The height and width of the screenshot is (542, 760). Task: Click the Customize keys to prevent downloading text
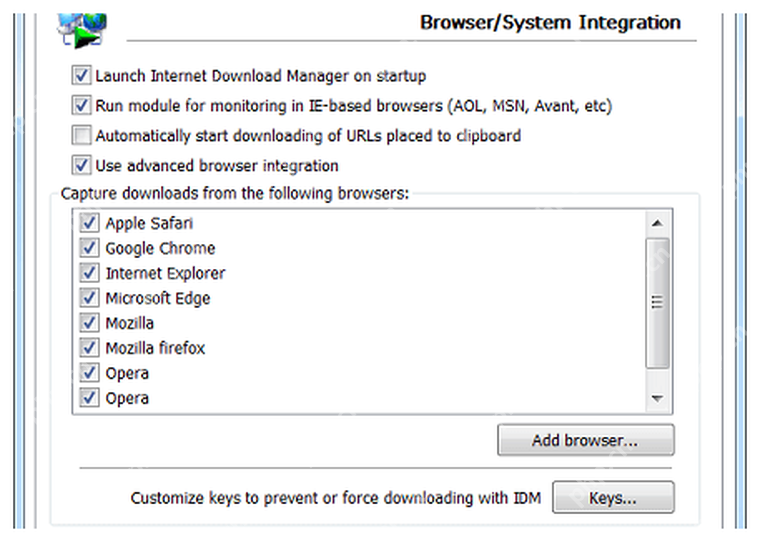click(335, 498)
